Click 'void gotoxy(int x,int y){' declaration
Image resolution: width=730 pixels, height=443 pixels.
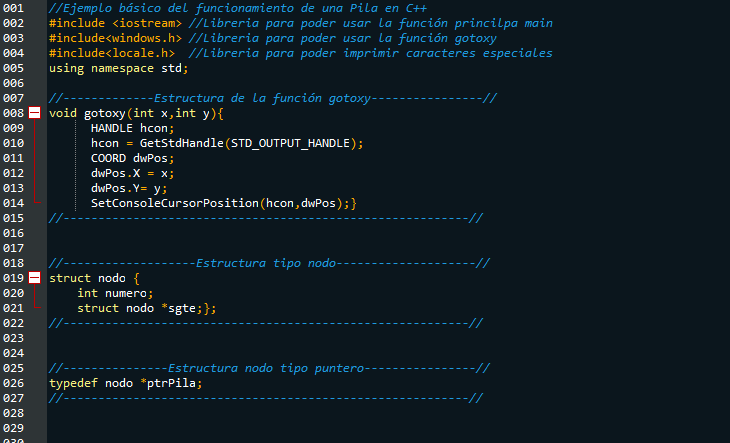click(x=136, y=113)
